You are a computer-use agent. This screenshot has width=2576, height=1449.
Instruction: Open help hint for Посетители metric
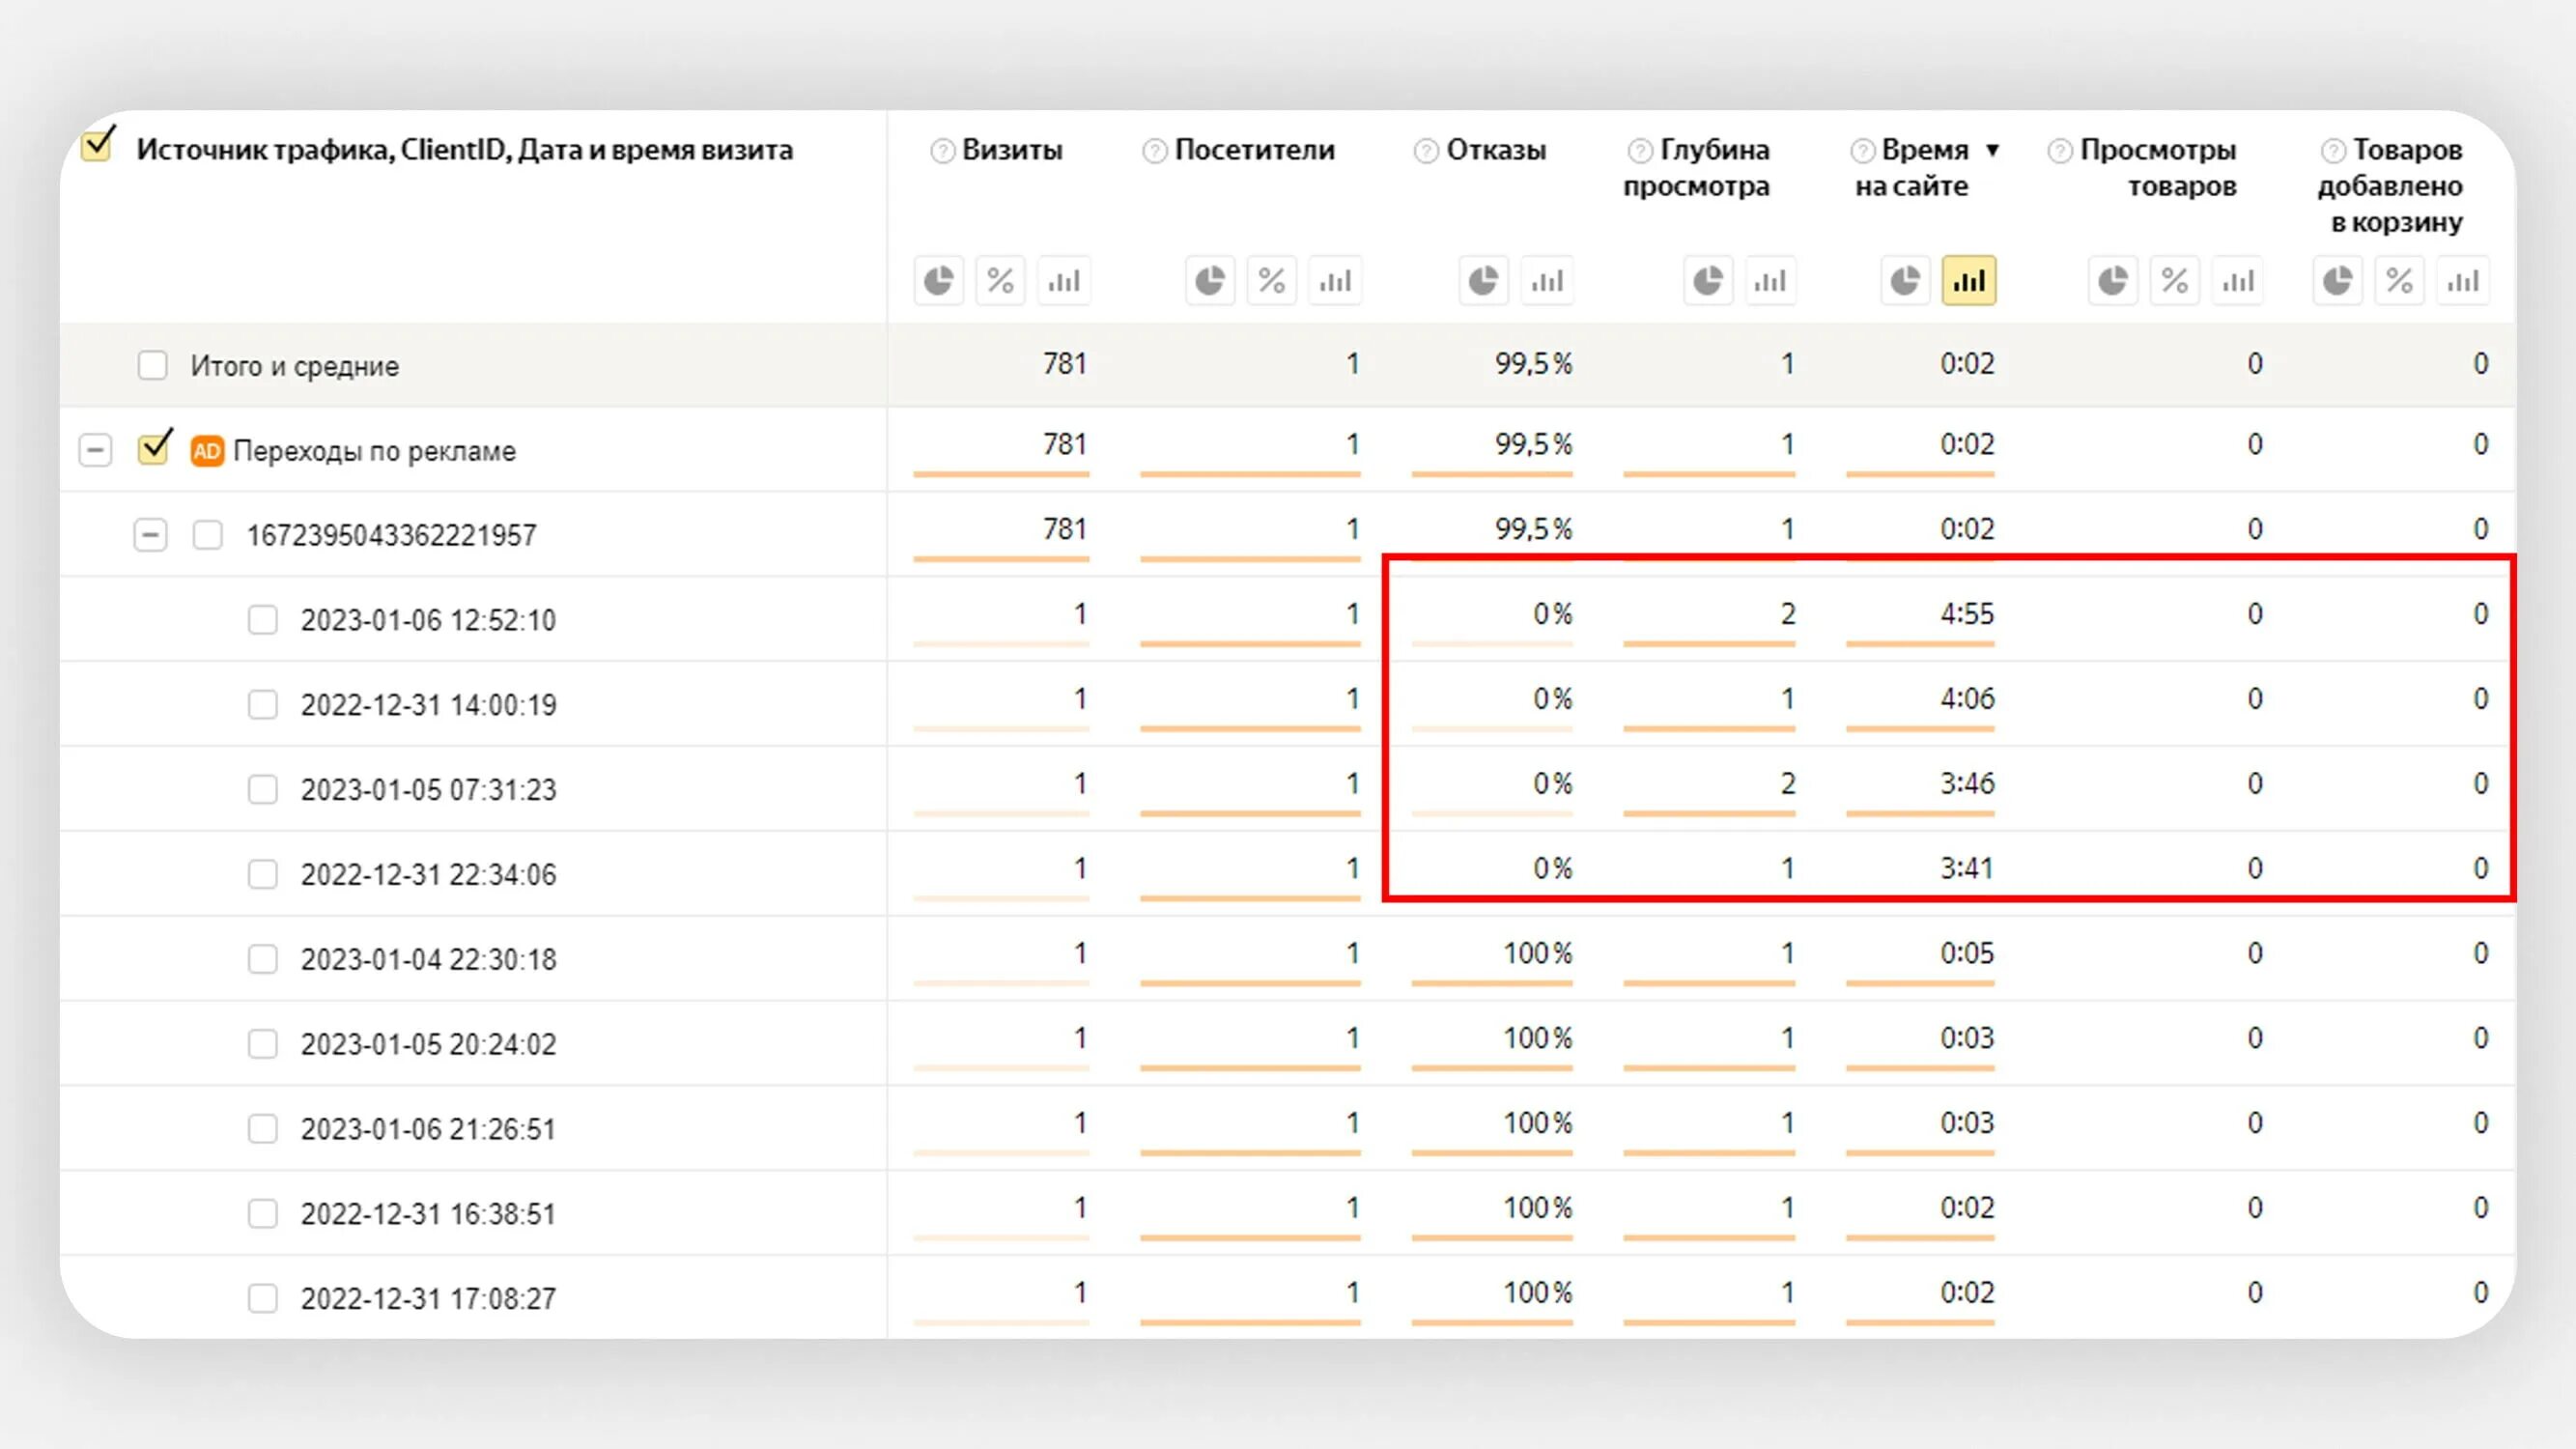(1154, 151)
